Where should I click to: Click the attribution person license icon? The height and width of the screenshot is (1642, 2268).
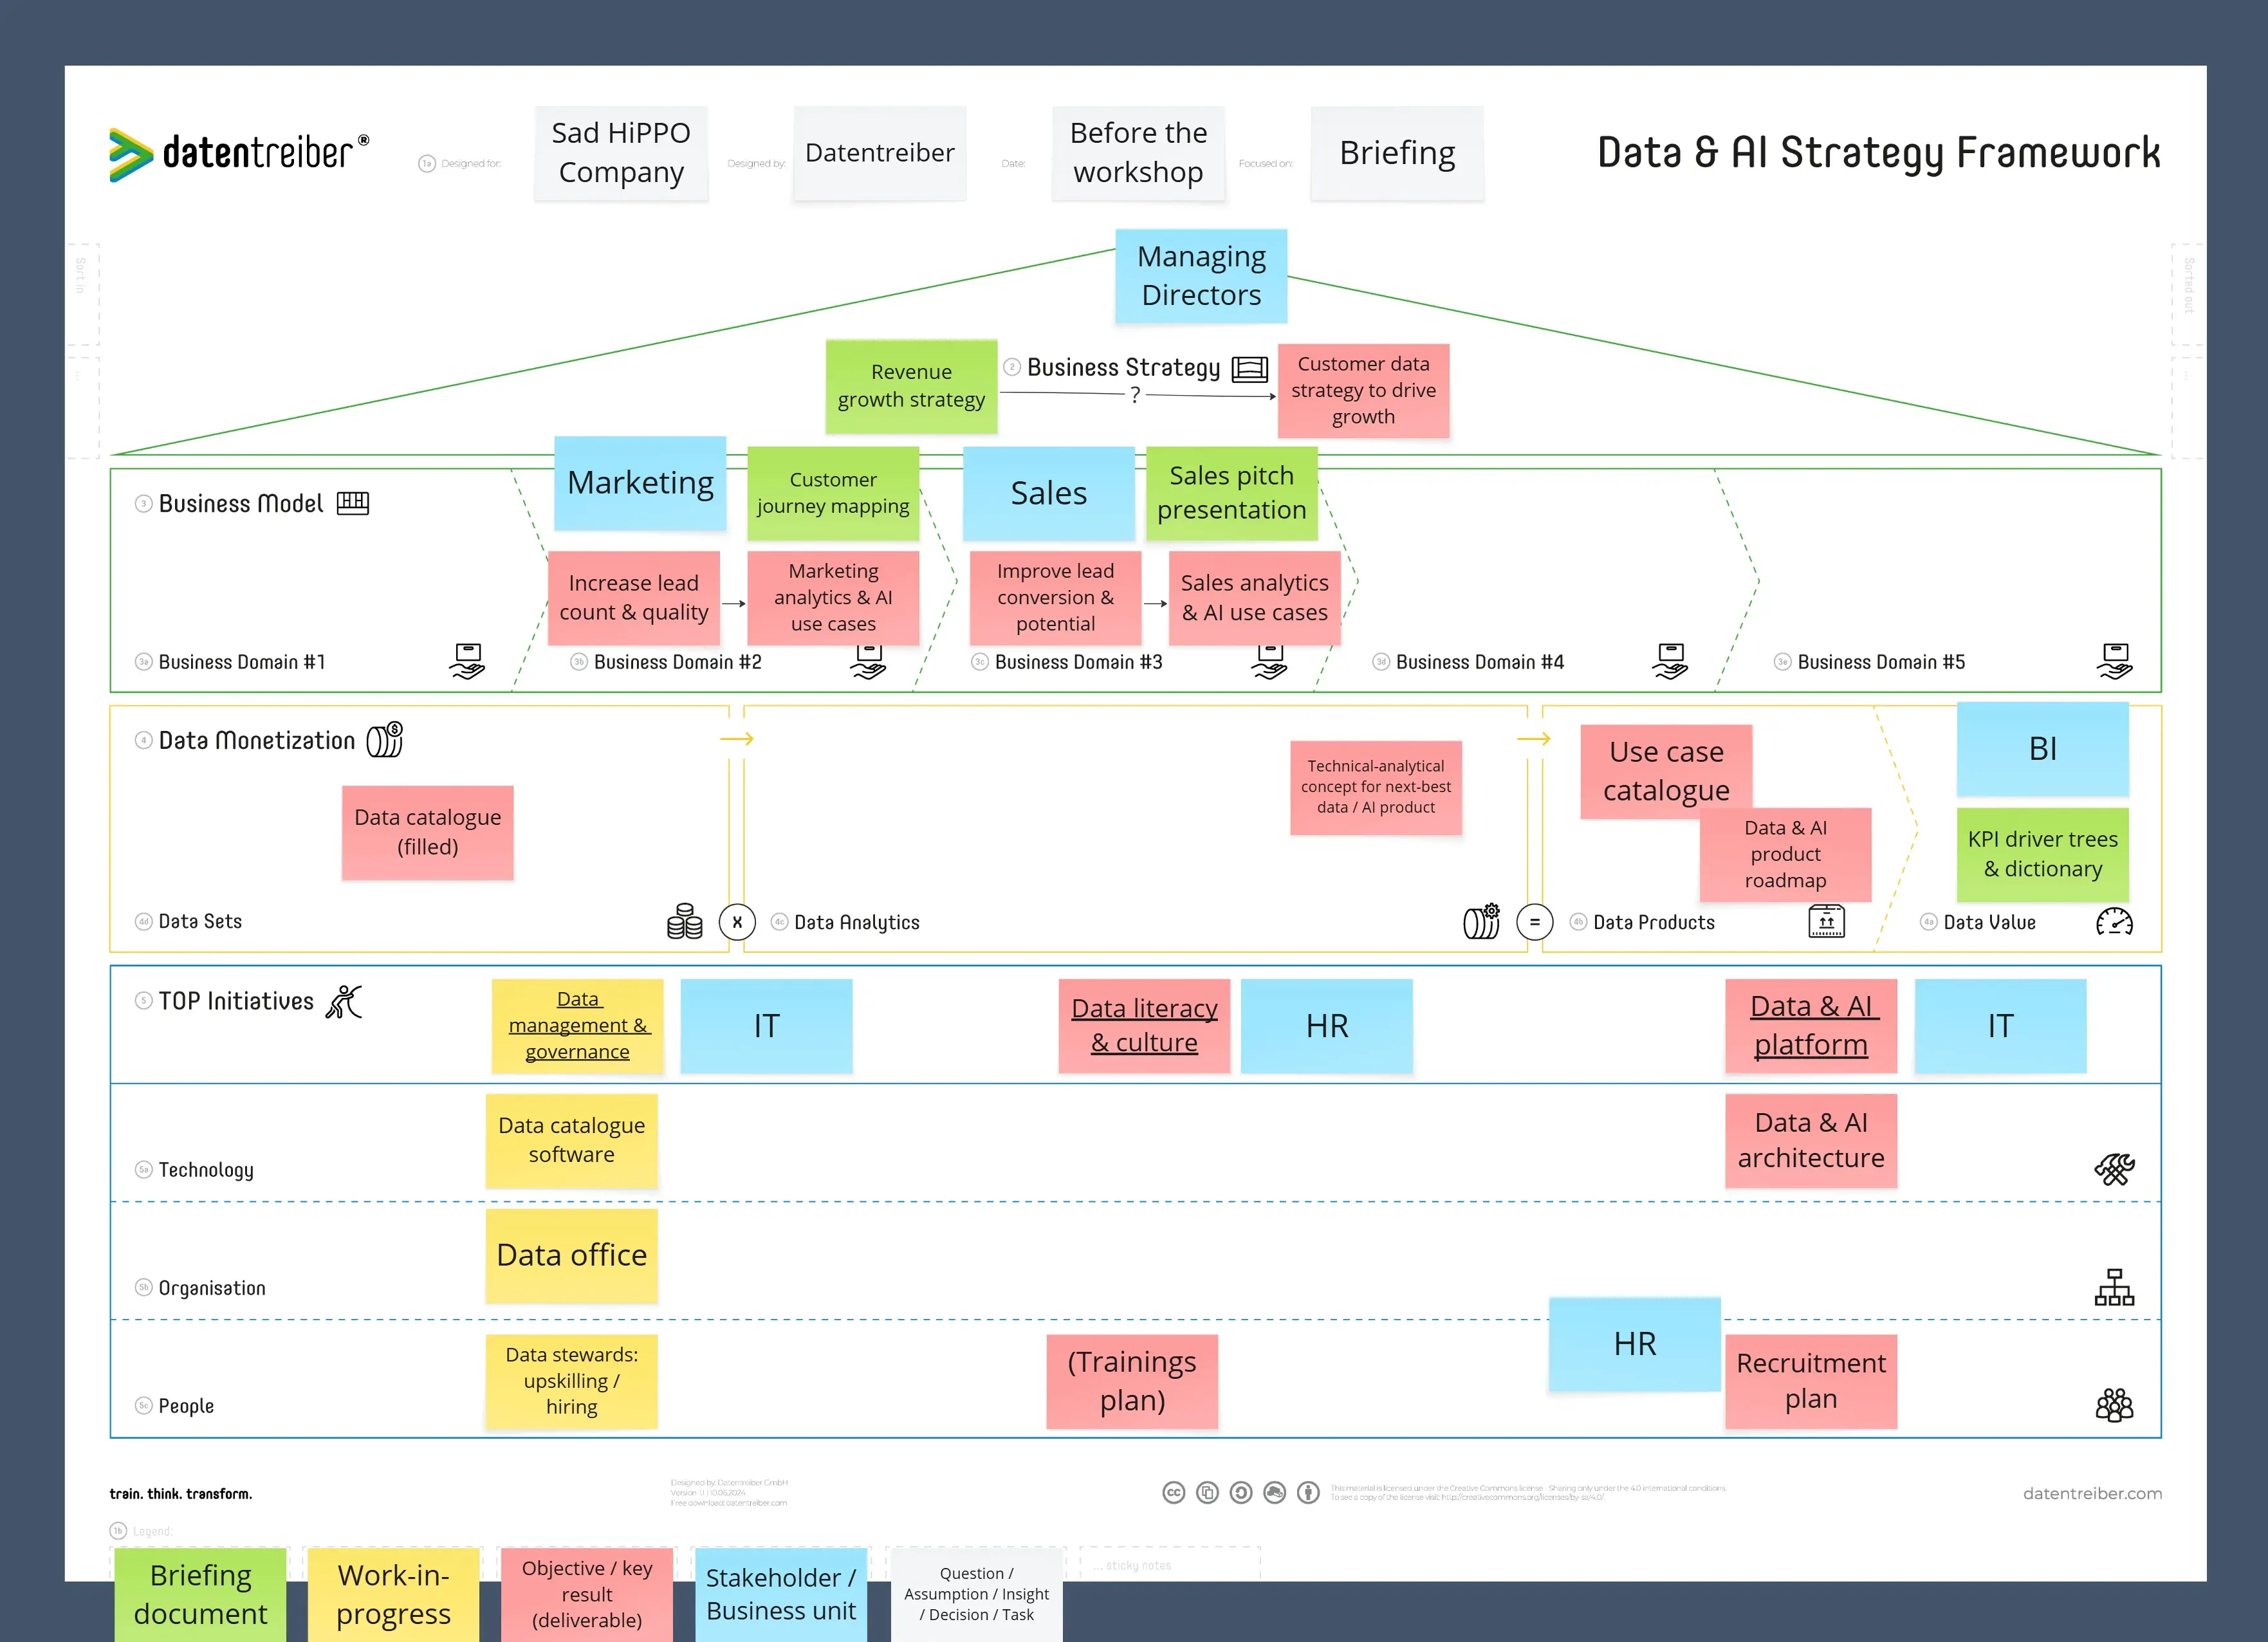(1308, 1493)
